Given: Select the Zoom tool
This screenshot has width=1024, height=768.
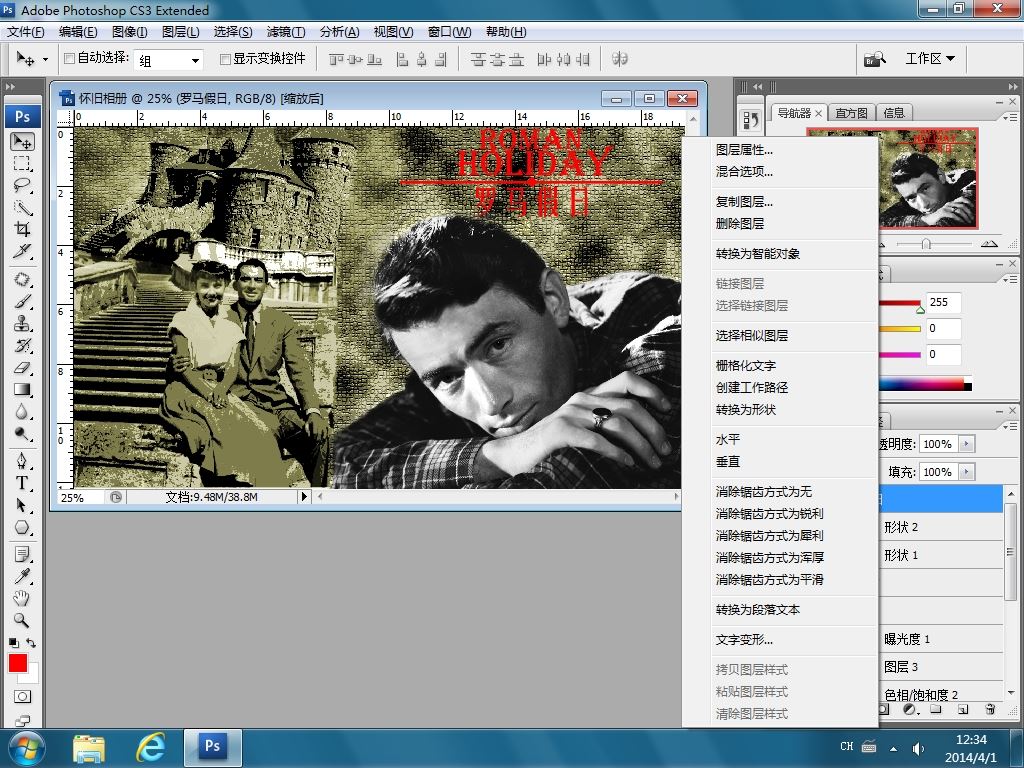Looking at the screenshot, I should pyautogui.click(x=22, y=620).
